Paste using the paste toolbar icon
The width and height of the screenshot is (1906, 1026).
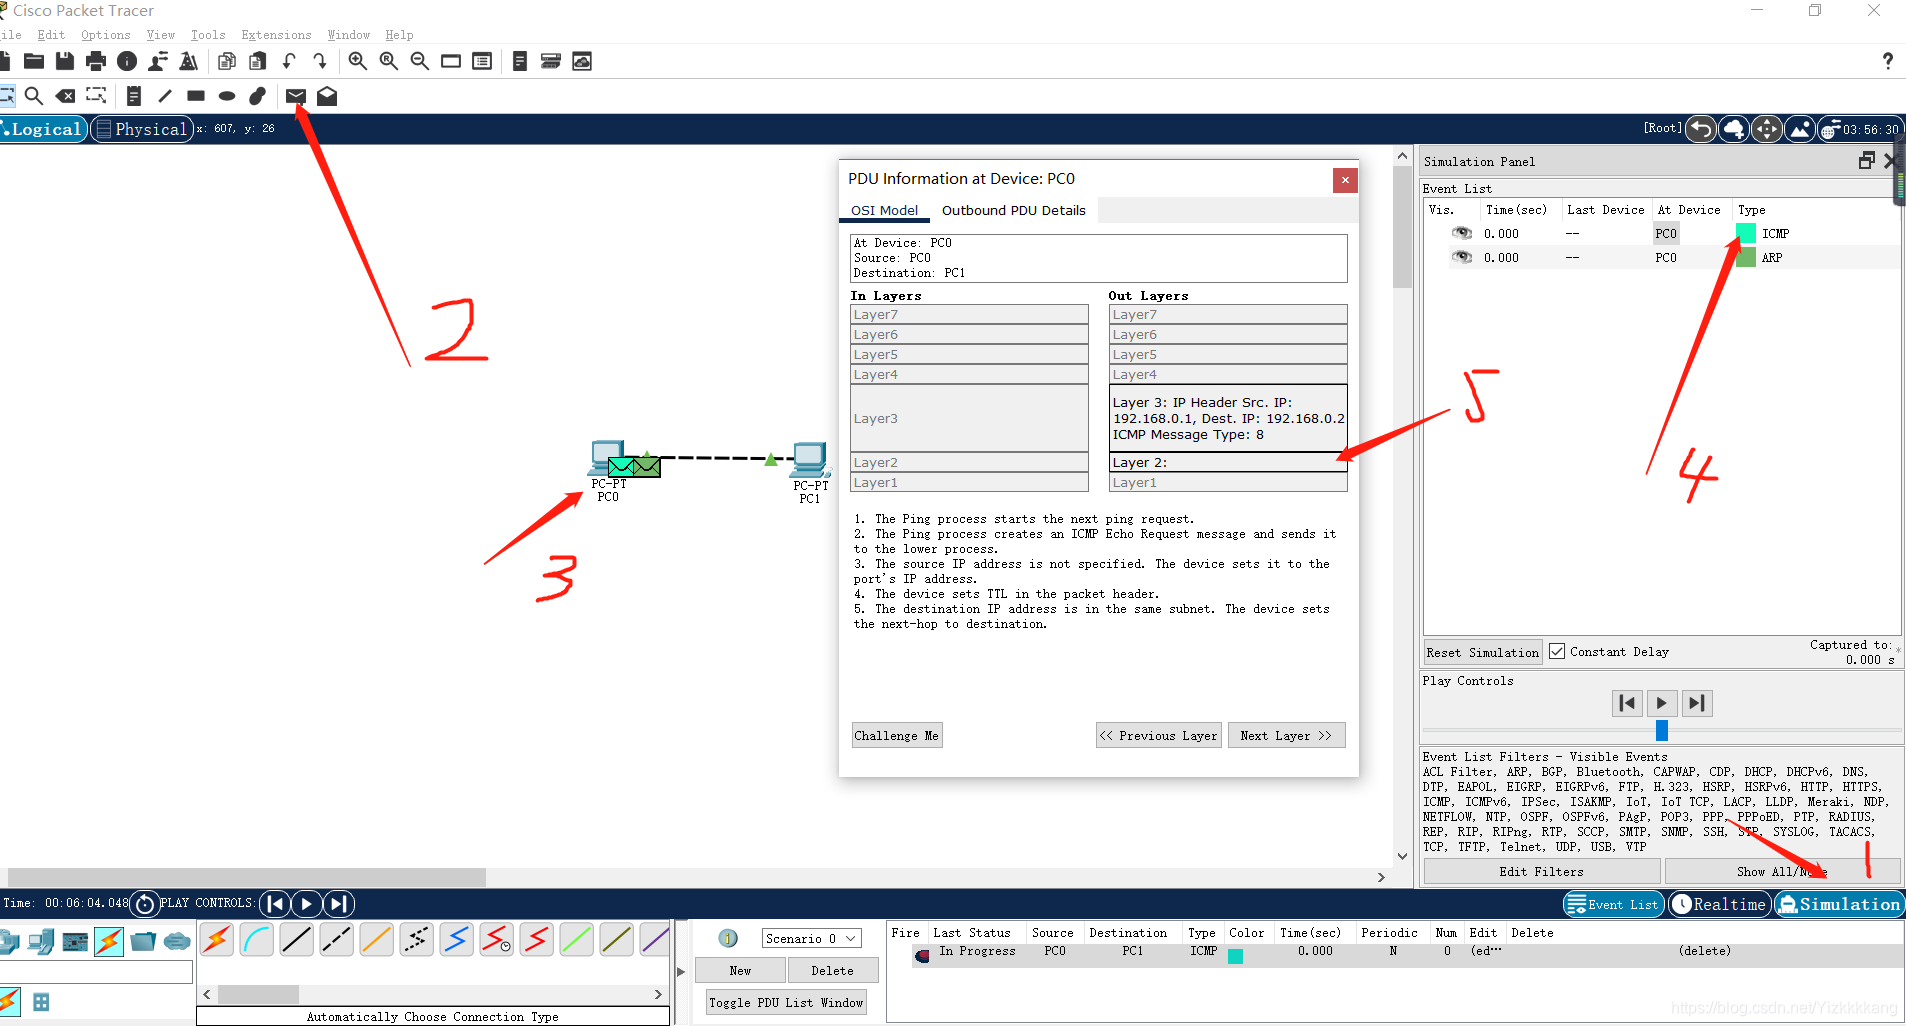(x=258, y=62)
